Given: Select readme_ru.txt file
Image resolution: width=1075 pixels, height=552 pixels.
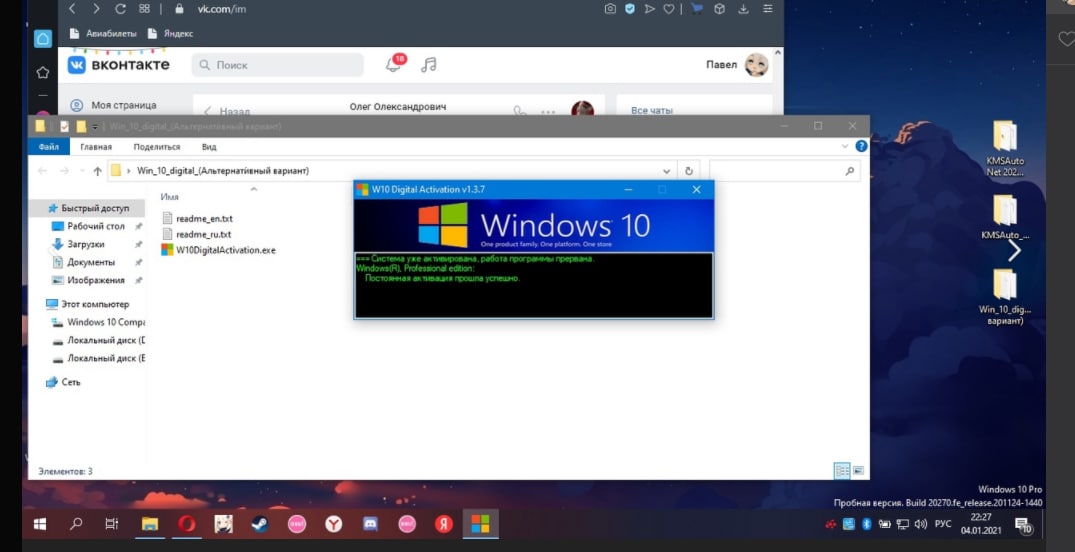Looking at the screenshot, I should click(197, 234).
